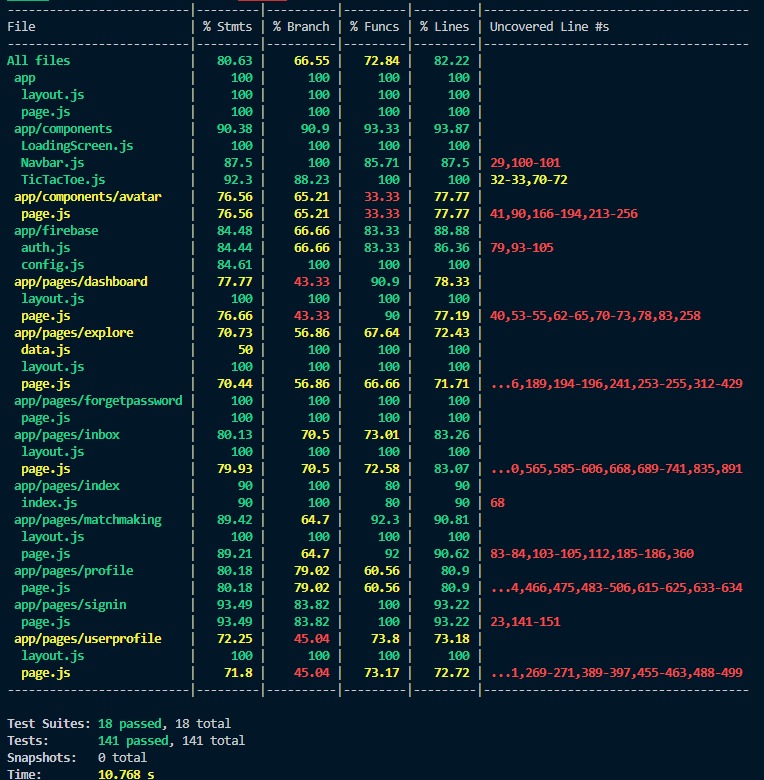
Task: Click the app/pages/signin directory name
Action: 70,605
